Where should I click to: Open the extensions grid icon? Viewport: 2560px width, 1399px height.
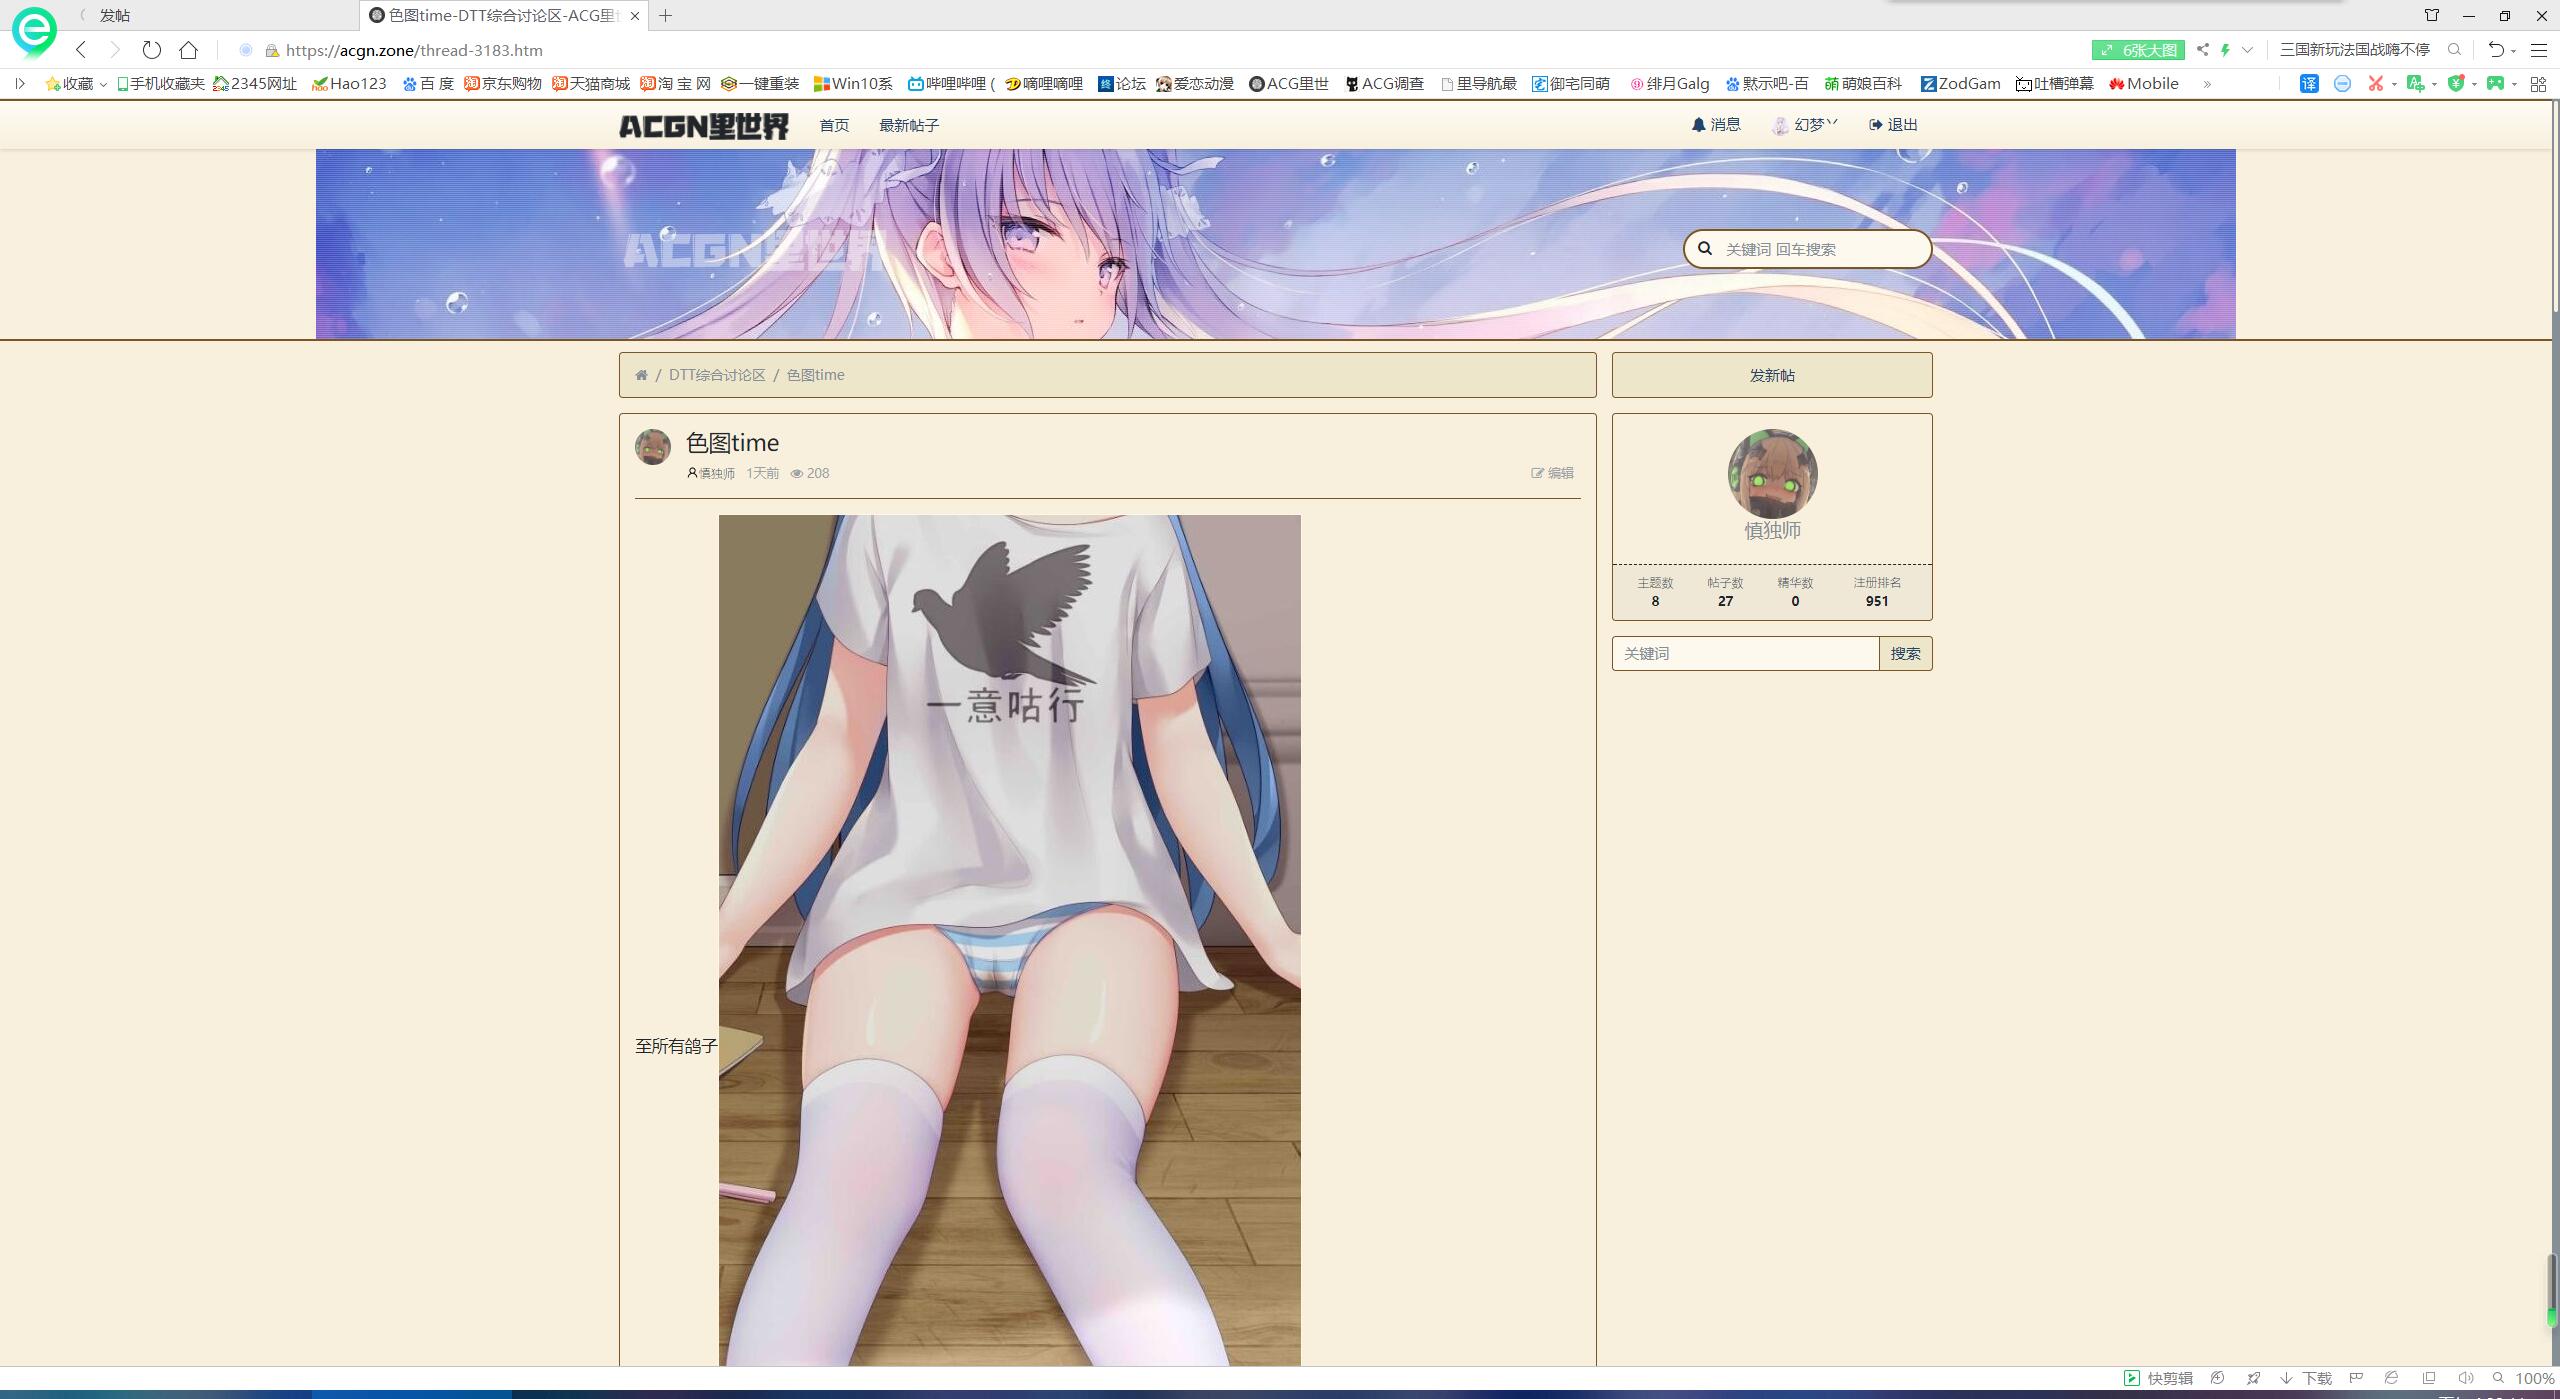point(2538,84)
